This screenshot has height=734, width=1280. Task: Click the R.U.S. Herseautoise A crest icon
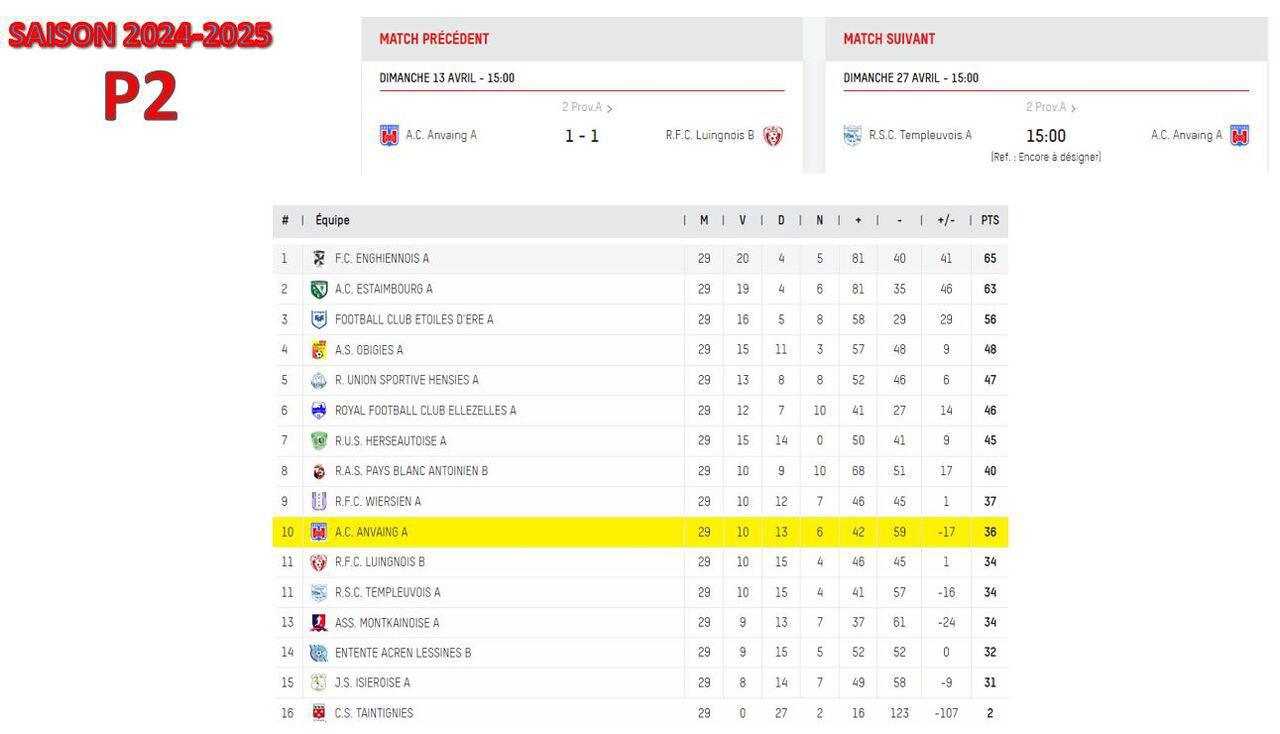(319, 441)
